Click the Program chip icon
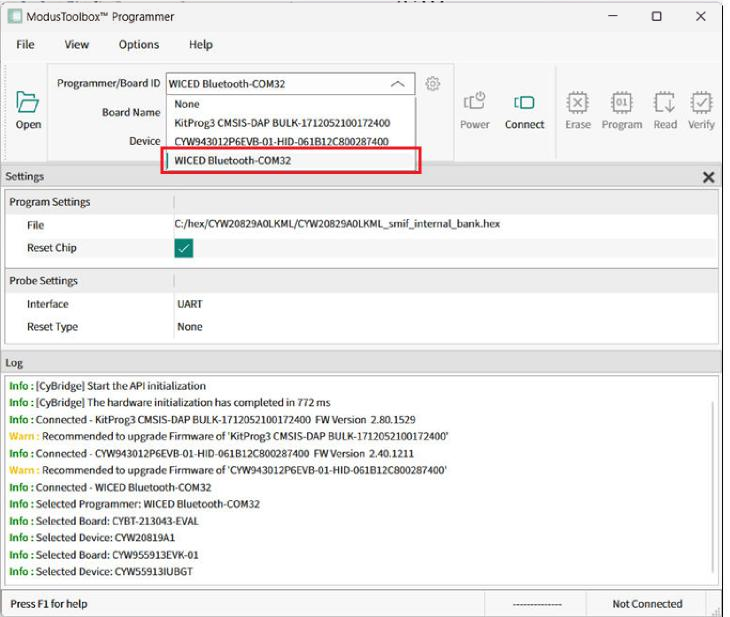The height and width of the screenshot is (617, 730). click(622, 110)
